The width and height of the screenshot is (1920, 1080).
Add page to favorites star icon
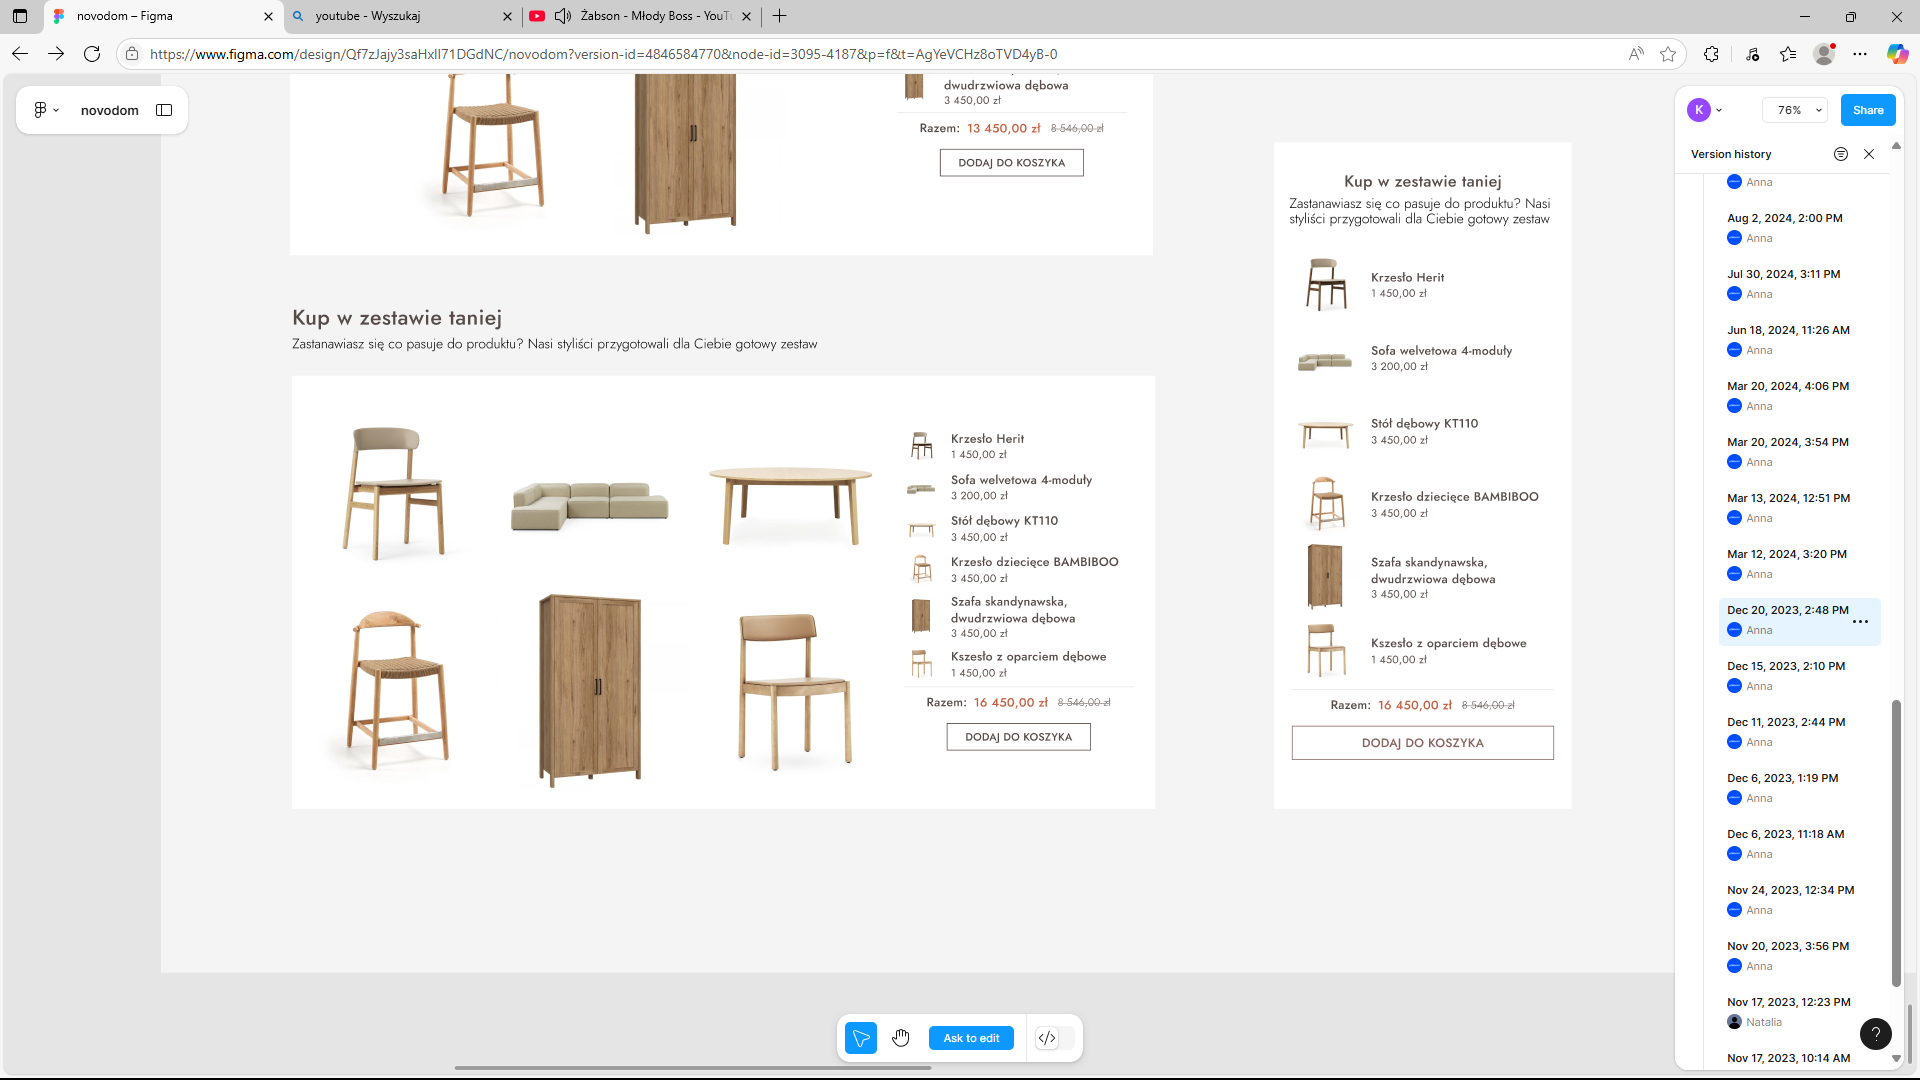(x=1668, y=54)
